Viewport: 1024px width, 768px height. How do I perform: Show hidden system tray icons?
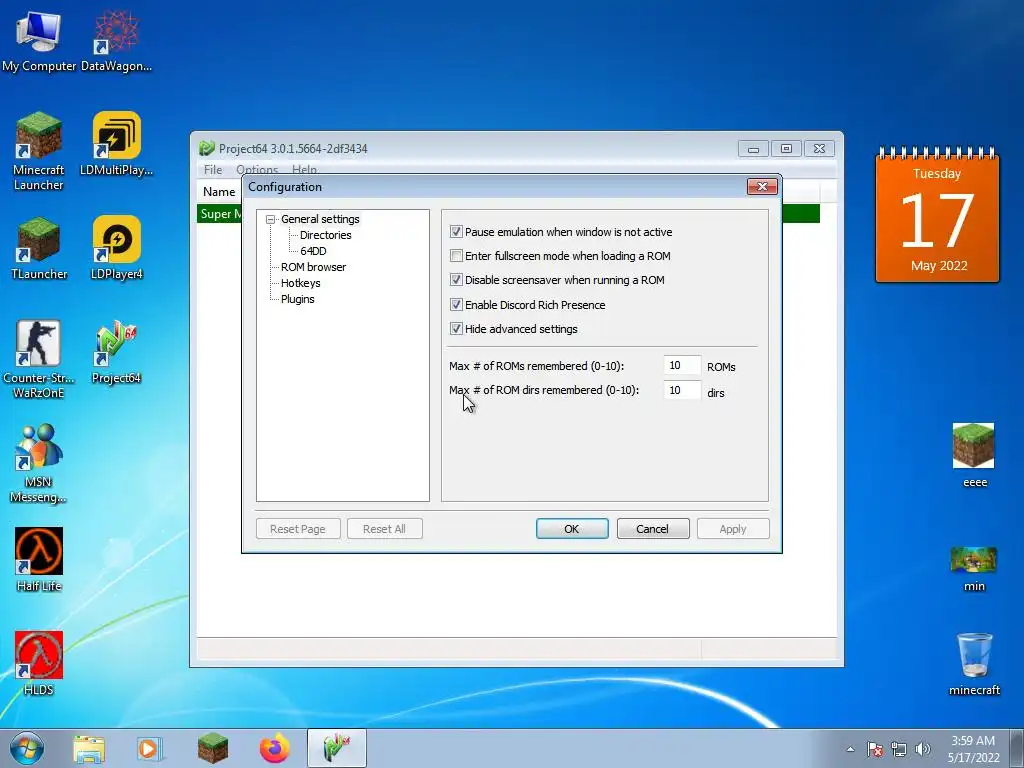850,749
